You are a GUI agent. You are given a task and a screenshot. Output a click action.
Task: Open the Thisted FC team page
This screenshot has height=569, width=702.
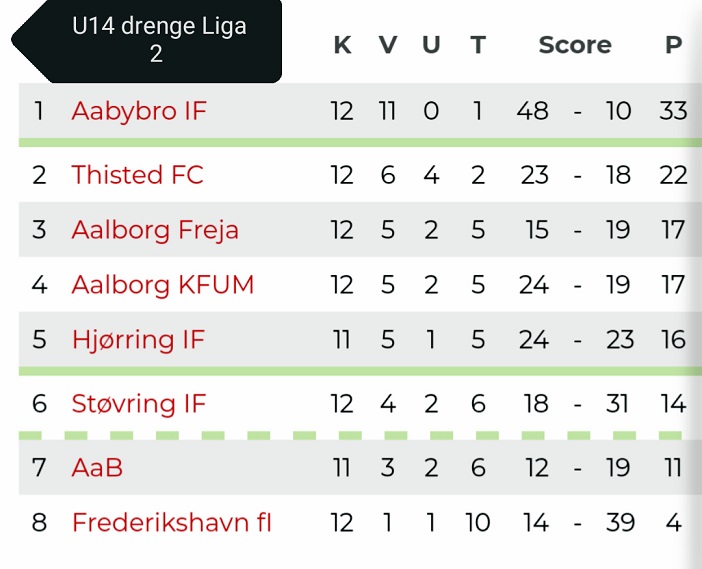pyautogui.click(x=137, y=175)
